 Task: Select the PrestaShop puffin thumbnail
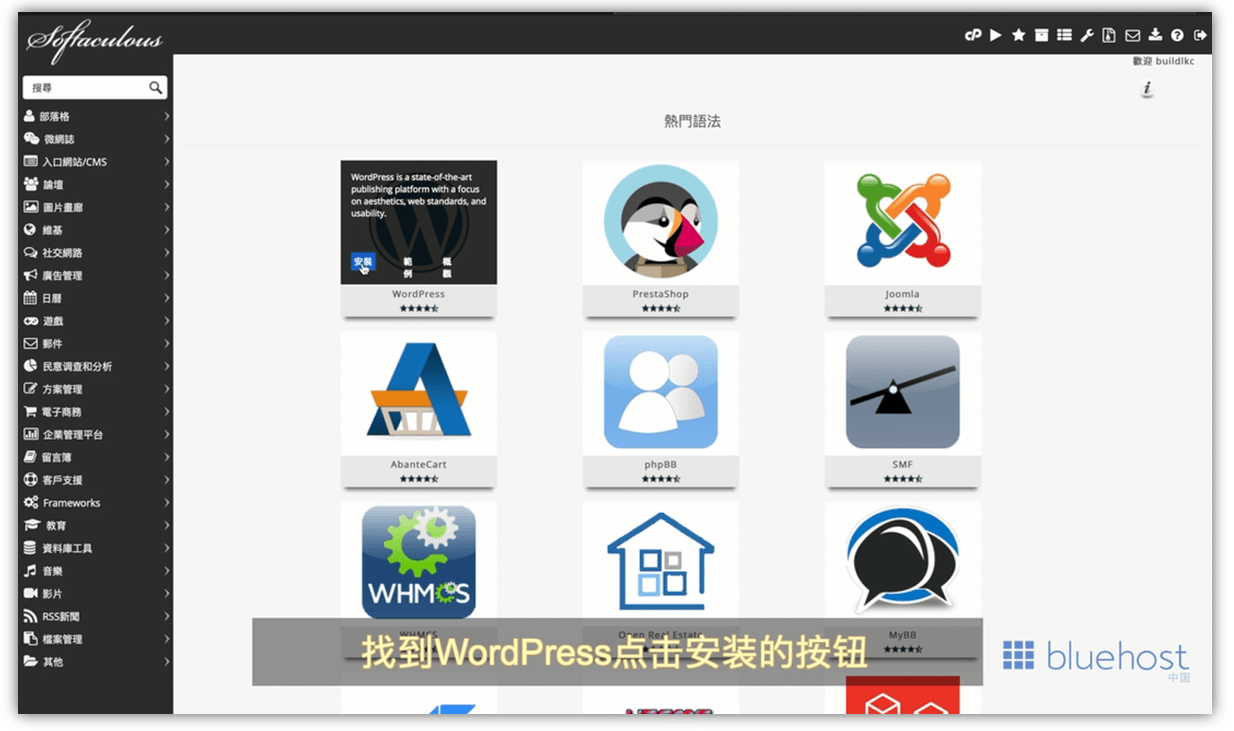[x=661, y=222]
